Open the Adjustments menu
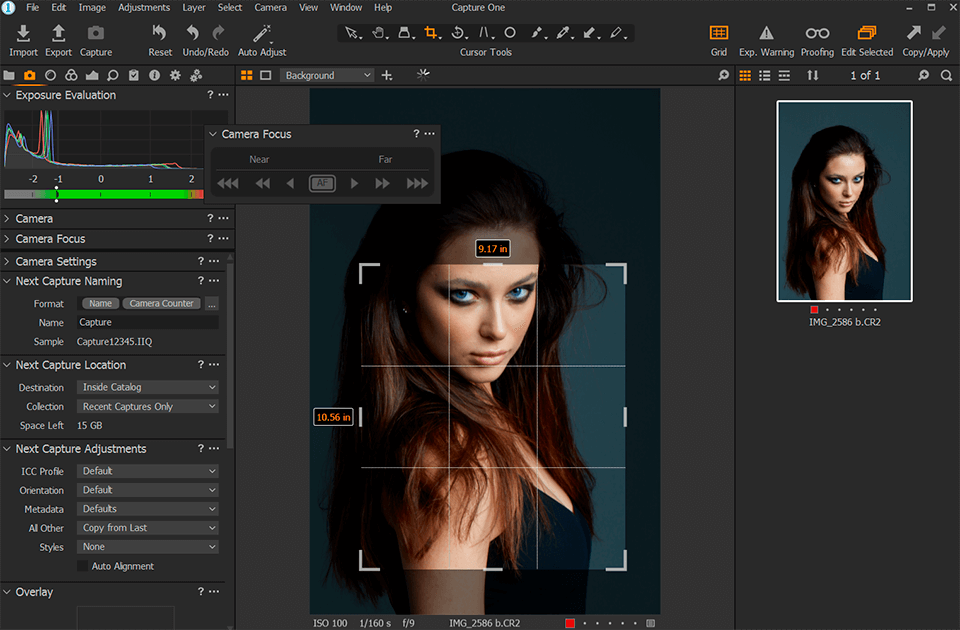Viewport: 960px width, 630px height. pos(144,7)
